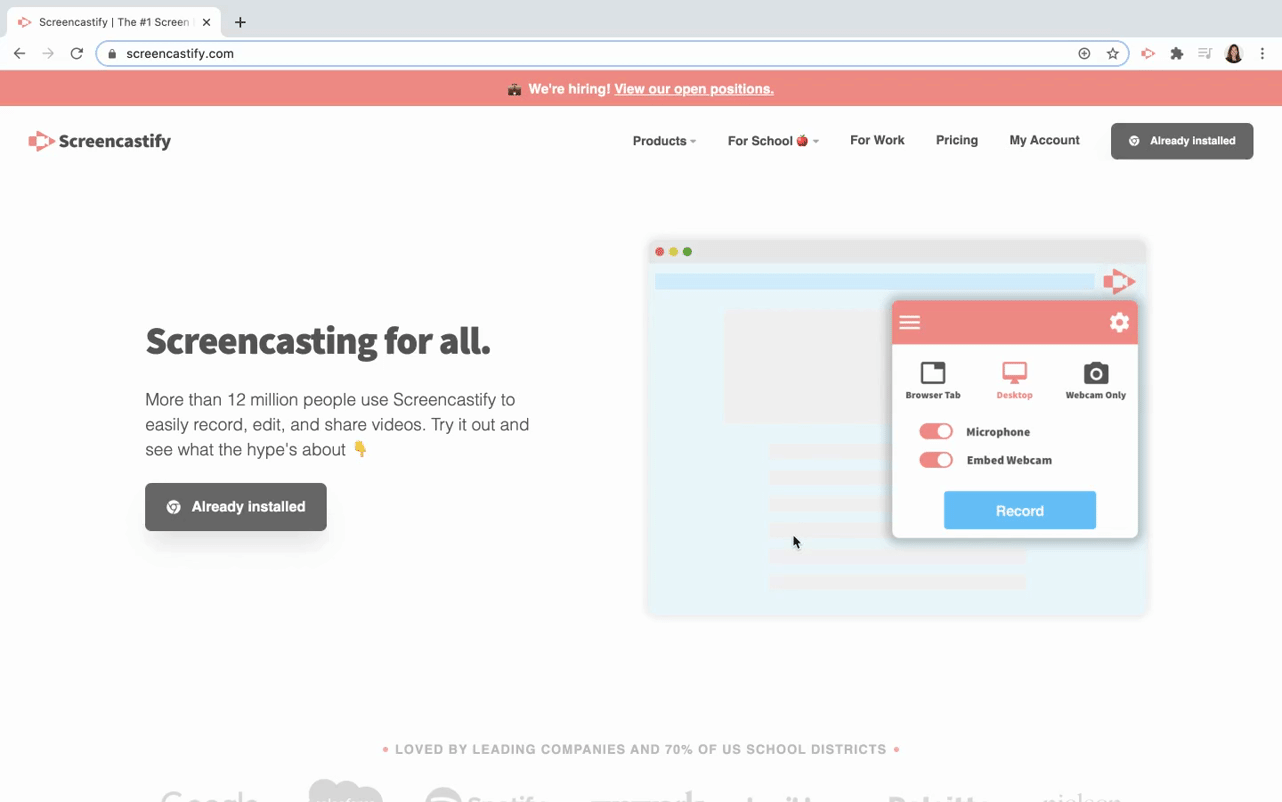Go to My Account
Image resolution: width=1282 pixels, height=802 pixels.
pos(1044,140)
